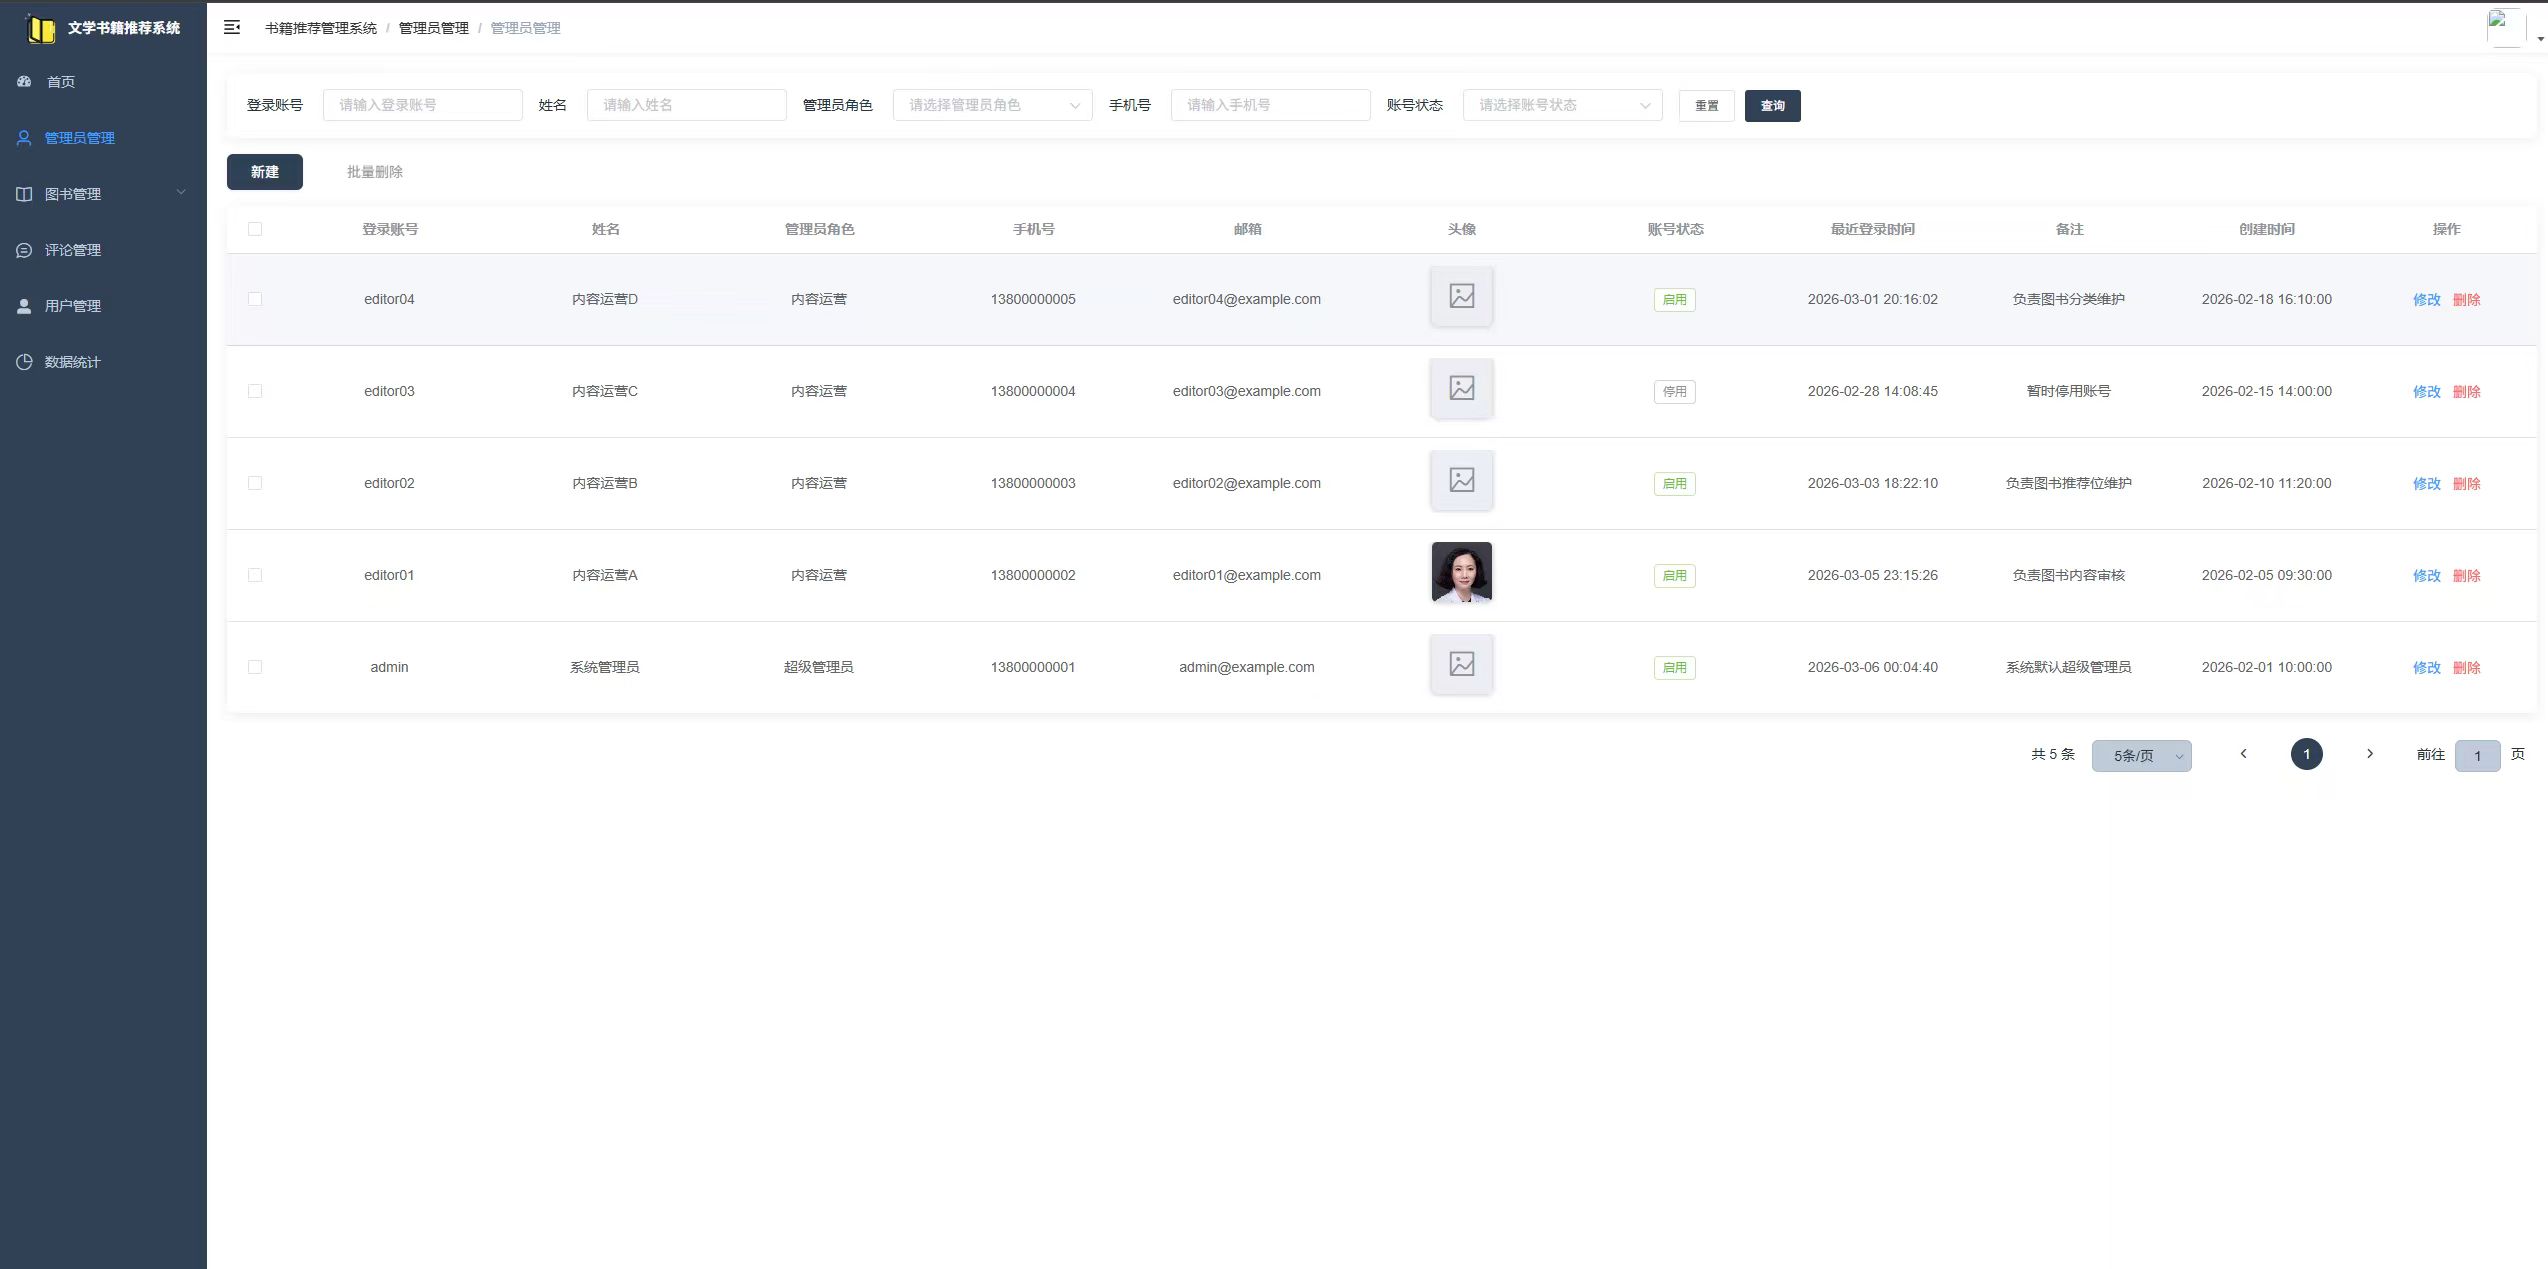2548x1269 pixels.
Task: Check the row checkbox for editor04
Action: [x=255, y=299]
